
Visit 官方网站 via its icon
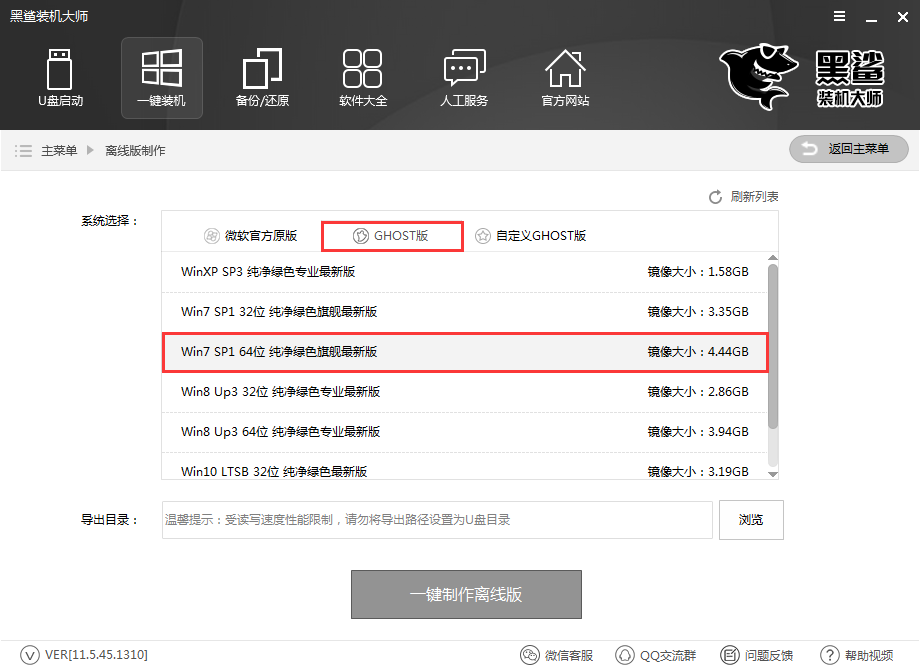tap(565, 78)
